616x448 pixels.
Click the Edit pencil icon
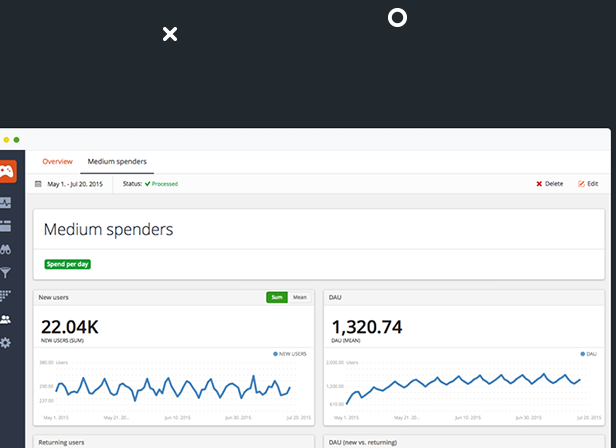(581, 184)
